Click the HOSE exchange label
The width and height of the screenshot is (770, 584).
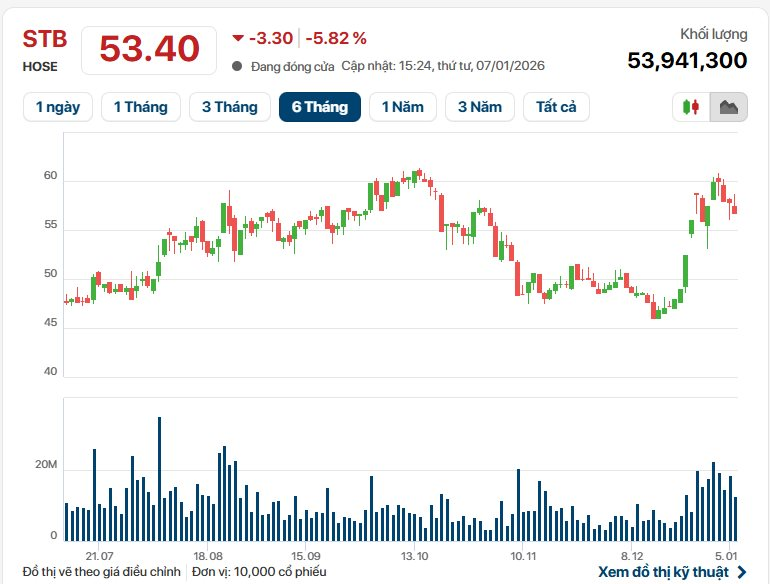[40, 67]
